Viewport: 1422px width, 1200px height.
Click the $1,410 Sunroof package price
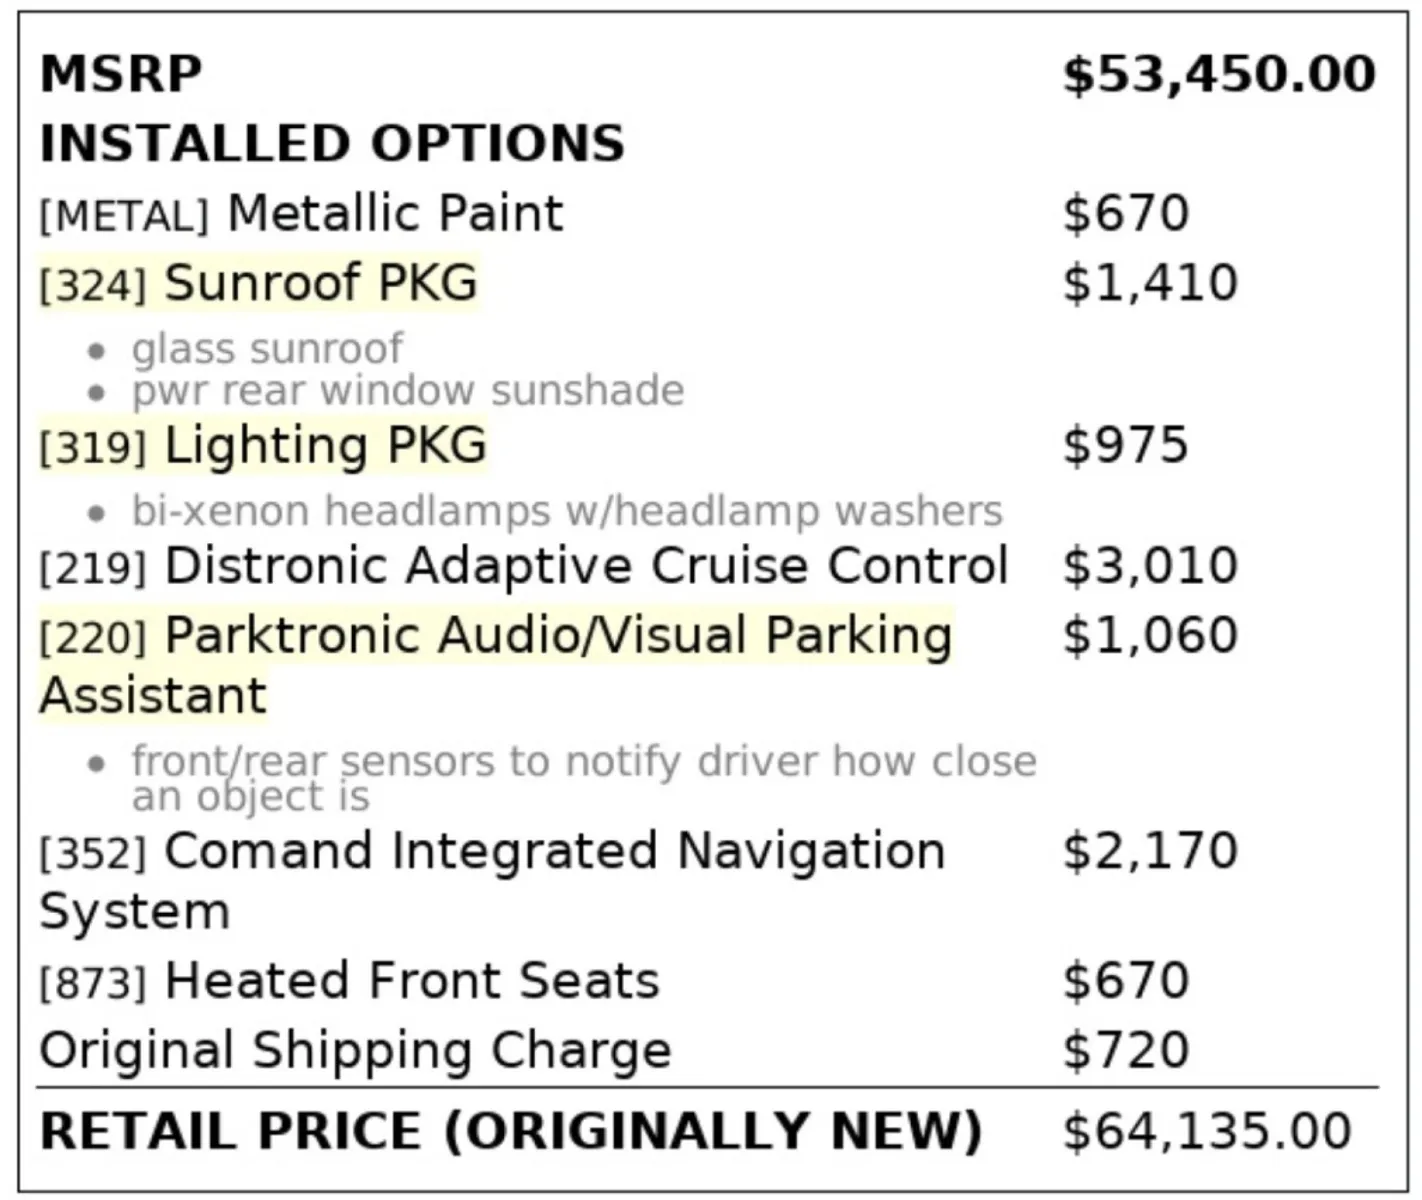click(1150, 283)
